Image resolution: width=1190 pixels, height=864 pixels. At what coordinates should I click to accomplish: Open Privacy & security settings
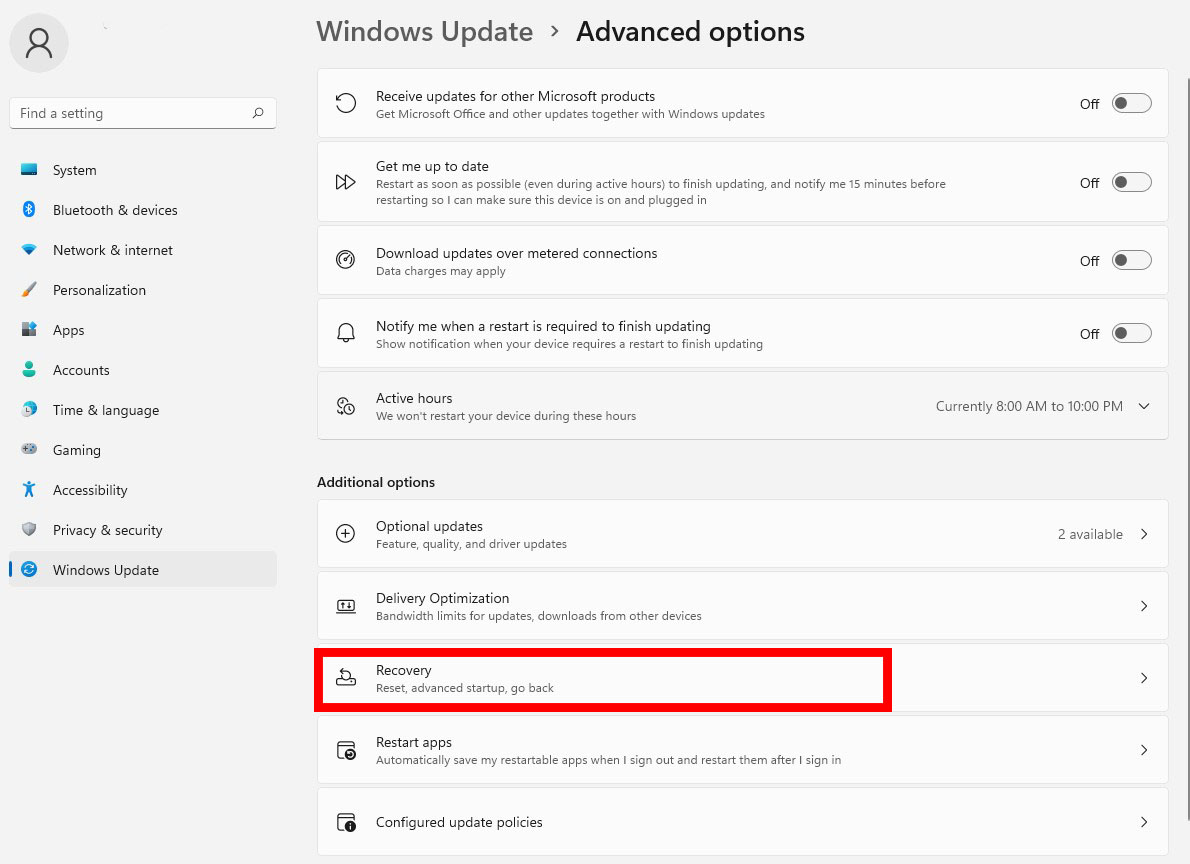click(x=143, y=530)
